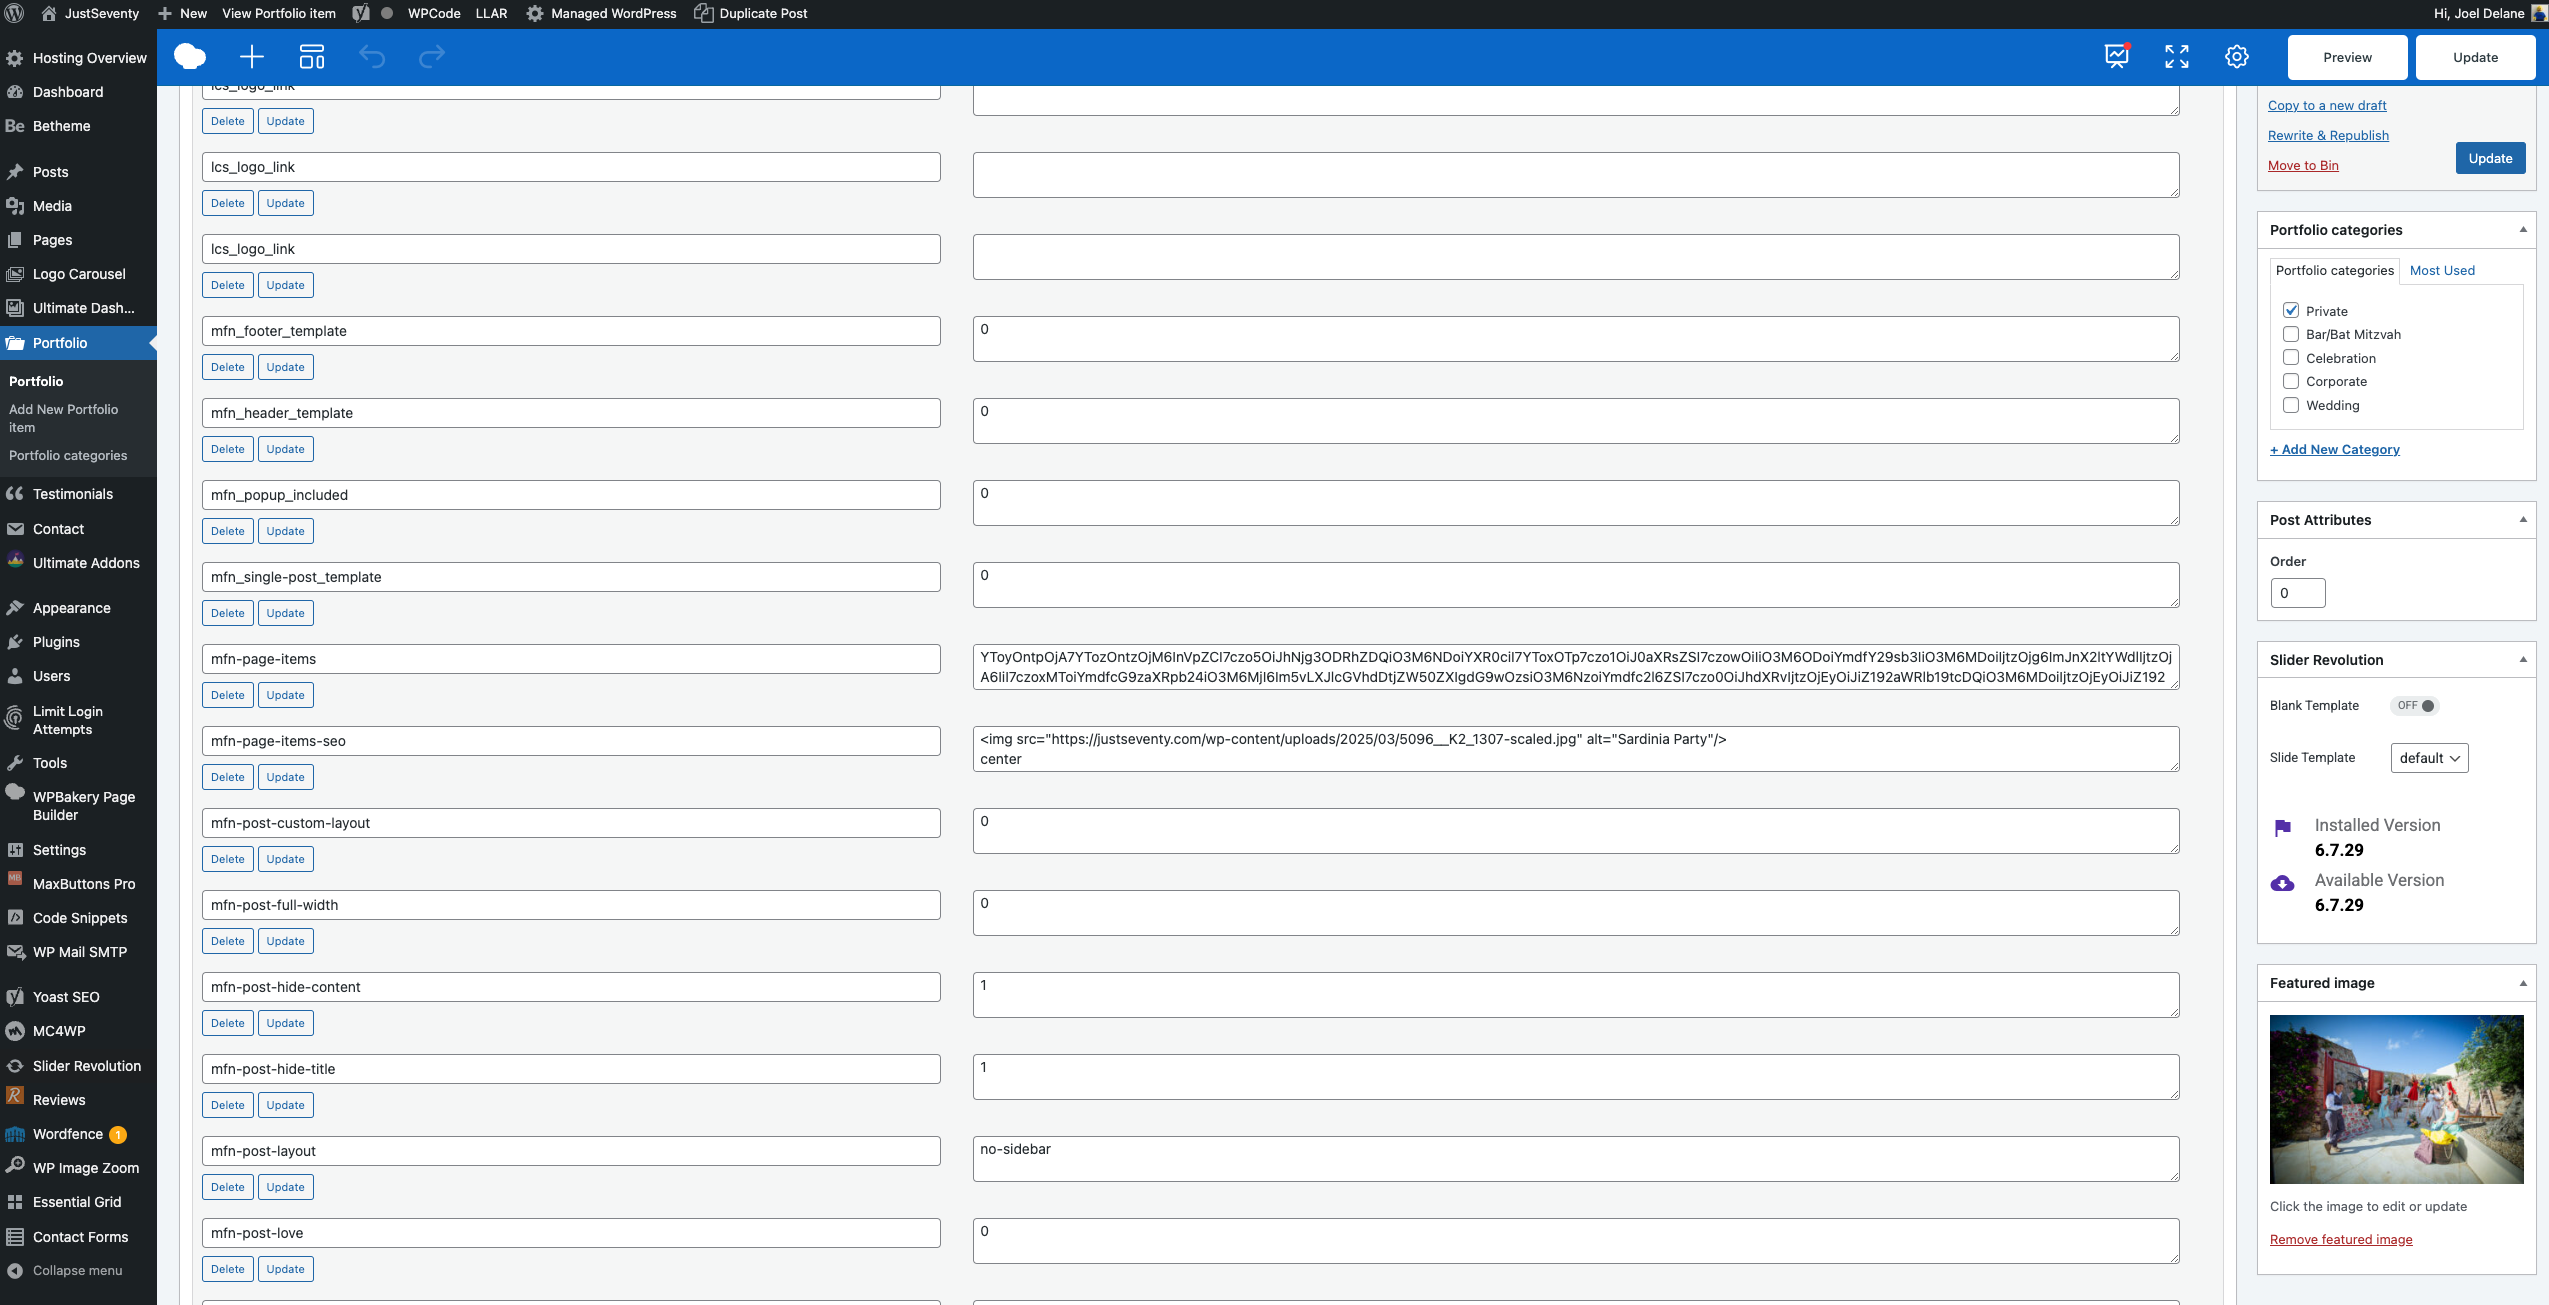Collapse the Portfolio categories panel
The height and width of the screenshot is (1305, 2549).
coord(2522,230)
